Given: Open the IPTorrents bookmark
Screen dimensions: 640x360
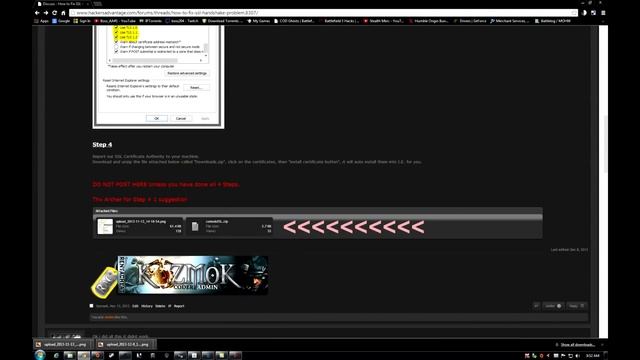Looking at the screenshot, I should click(151, 21).
